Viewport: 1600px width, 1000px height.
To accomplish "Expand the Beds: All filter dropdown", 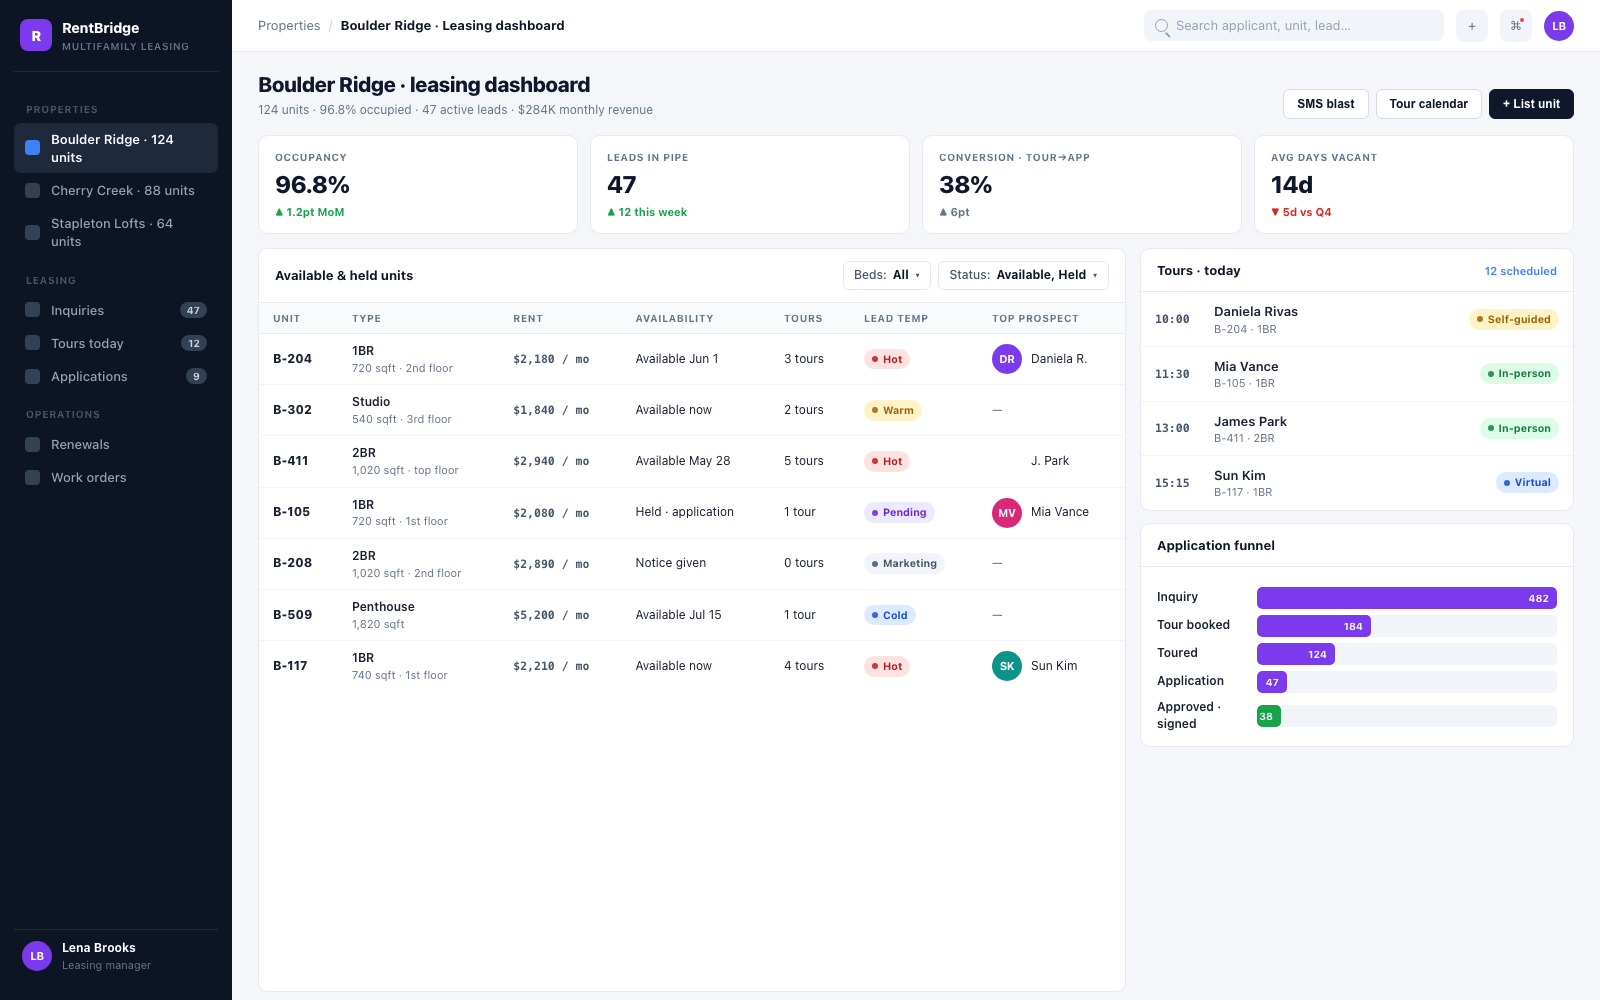I will coord(887,275).
